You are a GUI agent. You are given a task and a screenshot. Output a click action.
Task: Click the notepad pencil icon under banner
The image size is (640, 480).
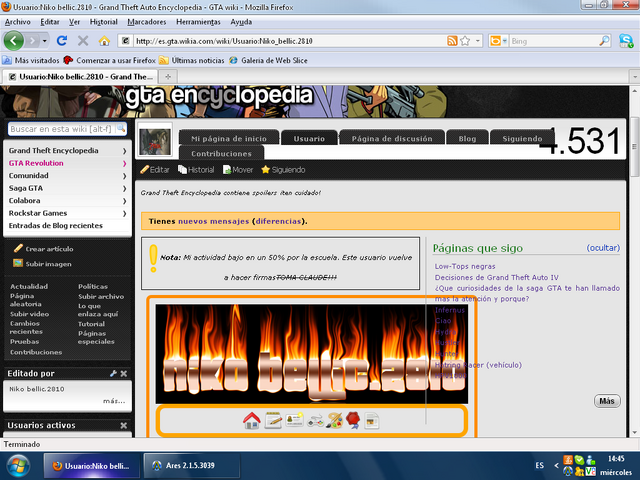pyautogui.click(x=273, y=420)
